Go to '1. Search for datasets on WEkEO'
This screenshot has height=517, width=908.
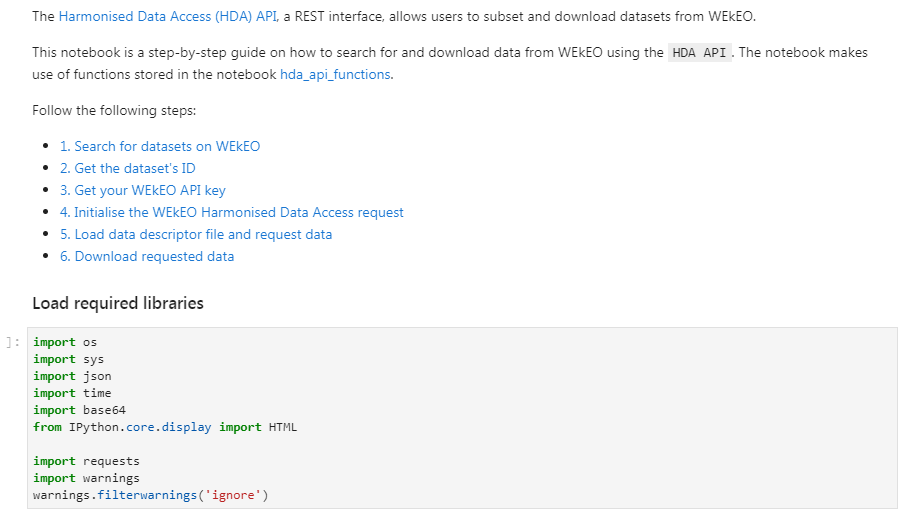160,146
